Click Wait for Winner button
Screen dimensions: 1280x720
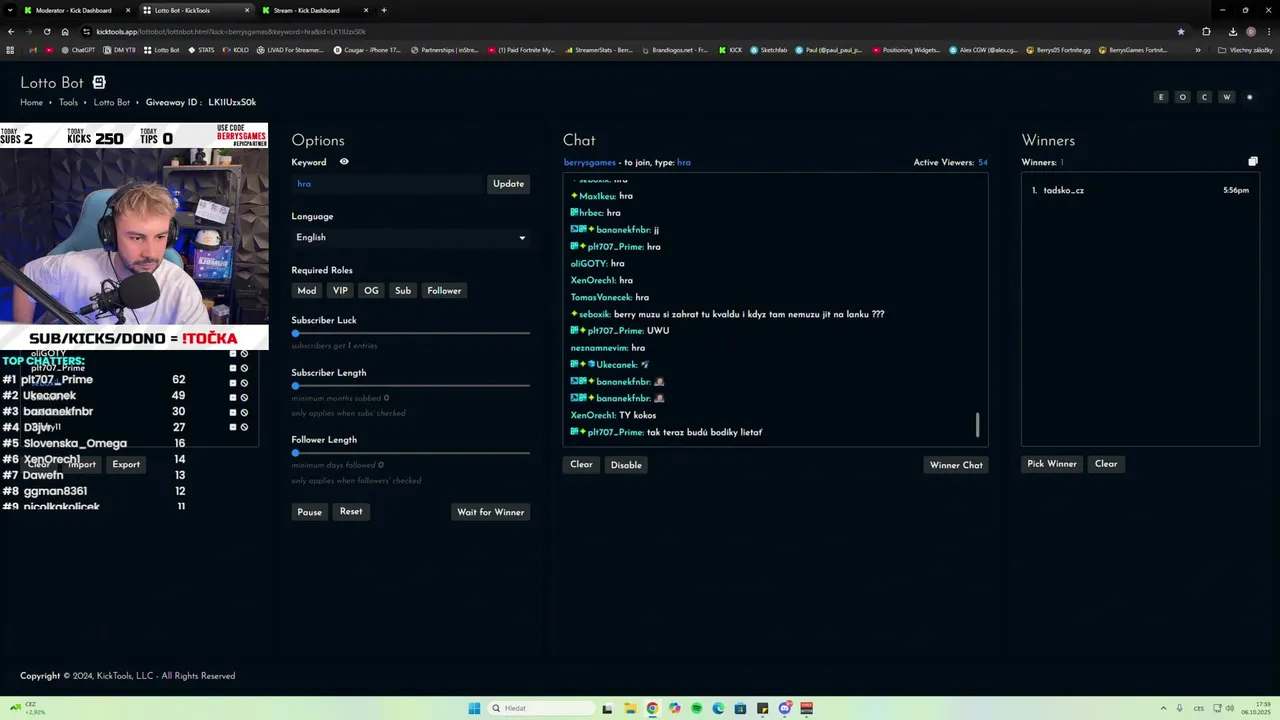(490, 512)
